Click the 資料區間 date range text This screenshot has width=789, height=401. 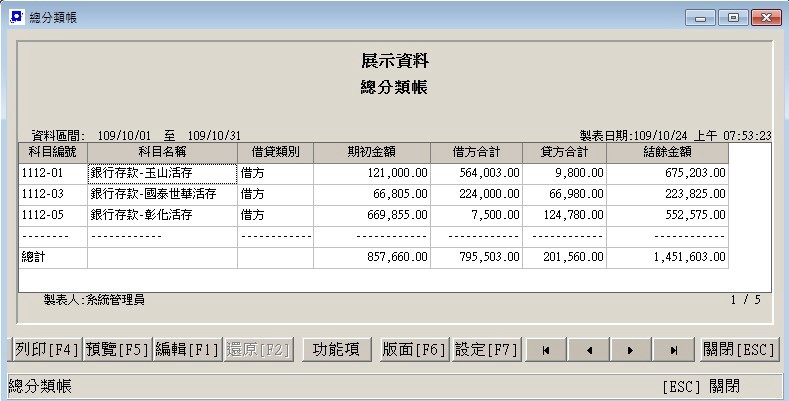tap(136, 136)
